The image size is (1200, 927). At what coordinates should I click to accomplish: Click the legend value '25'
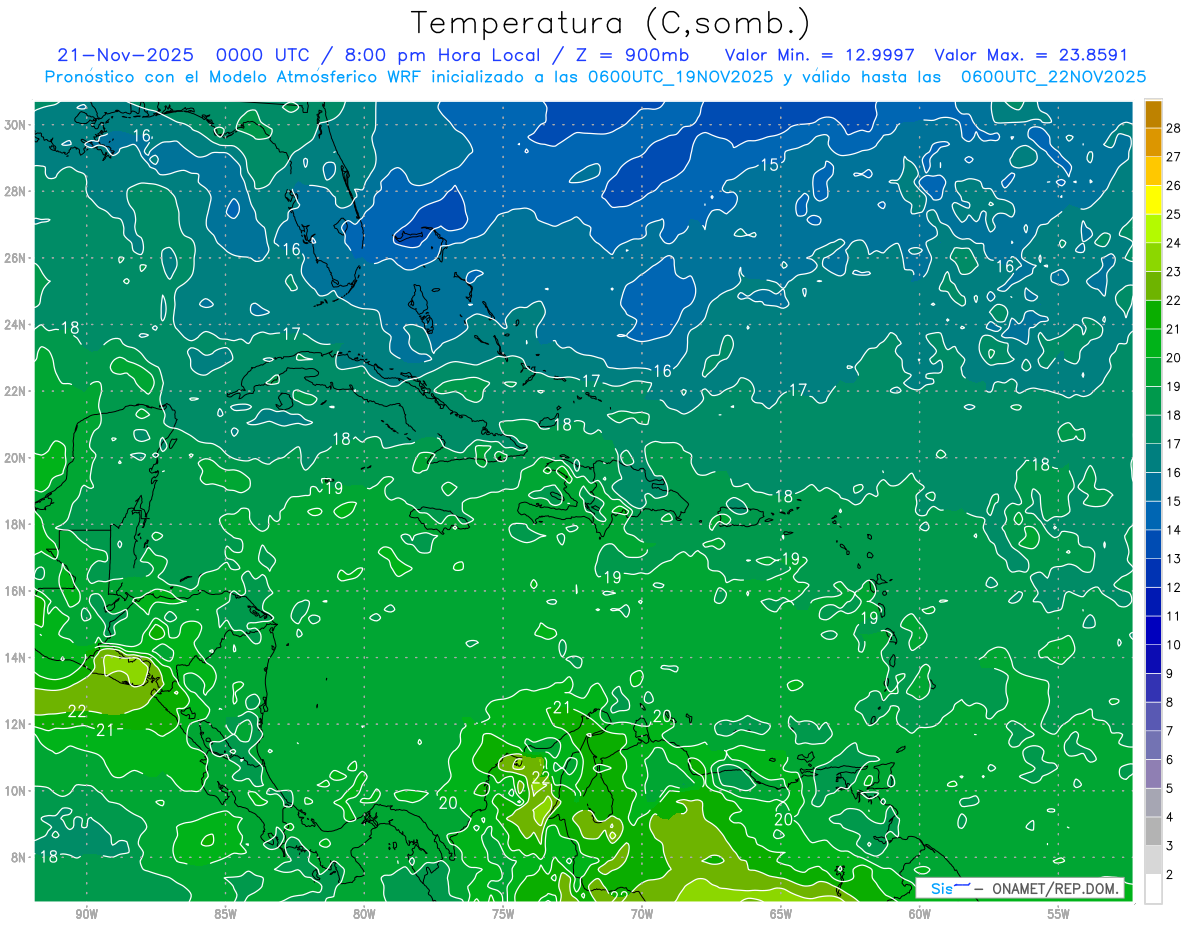pos(1173,214)
